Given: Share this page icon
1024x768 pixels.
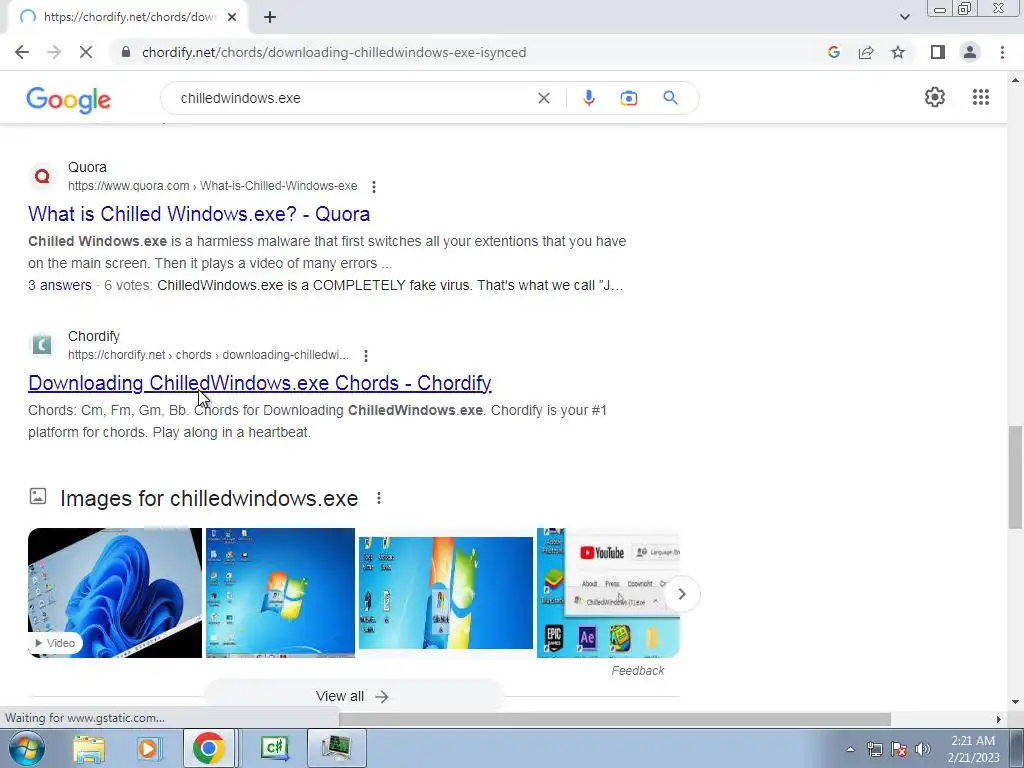Looking at the screenshot, I should pos(866,52).
